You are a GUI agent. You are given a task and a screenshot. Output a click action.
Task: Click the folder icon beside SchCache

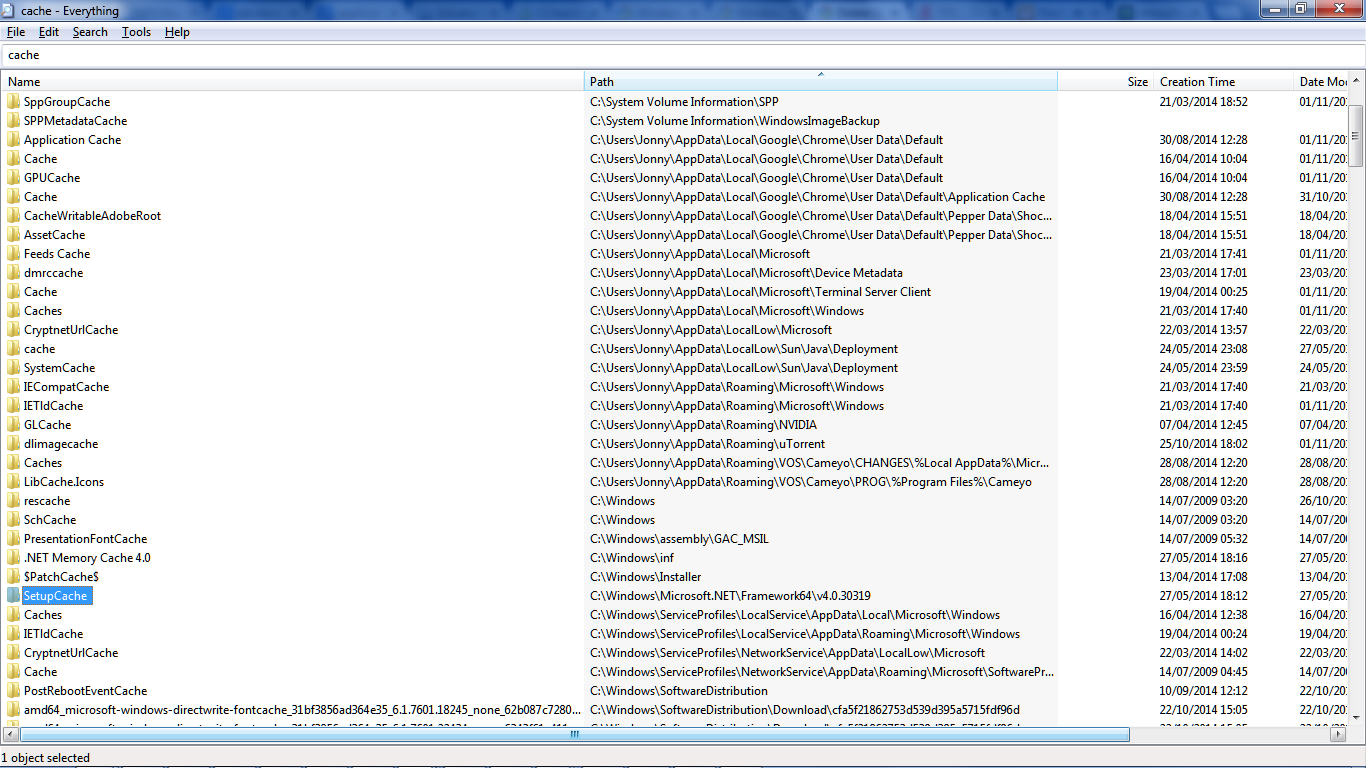tap(13, 520)
